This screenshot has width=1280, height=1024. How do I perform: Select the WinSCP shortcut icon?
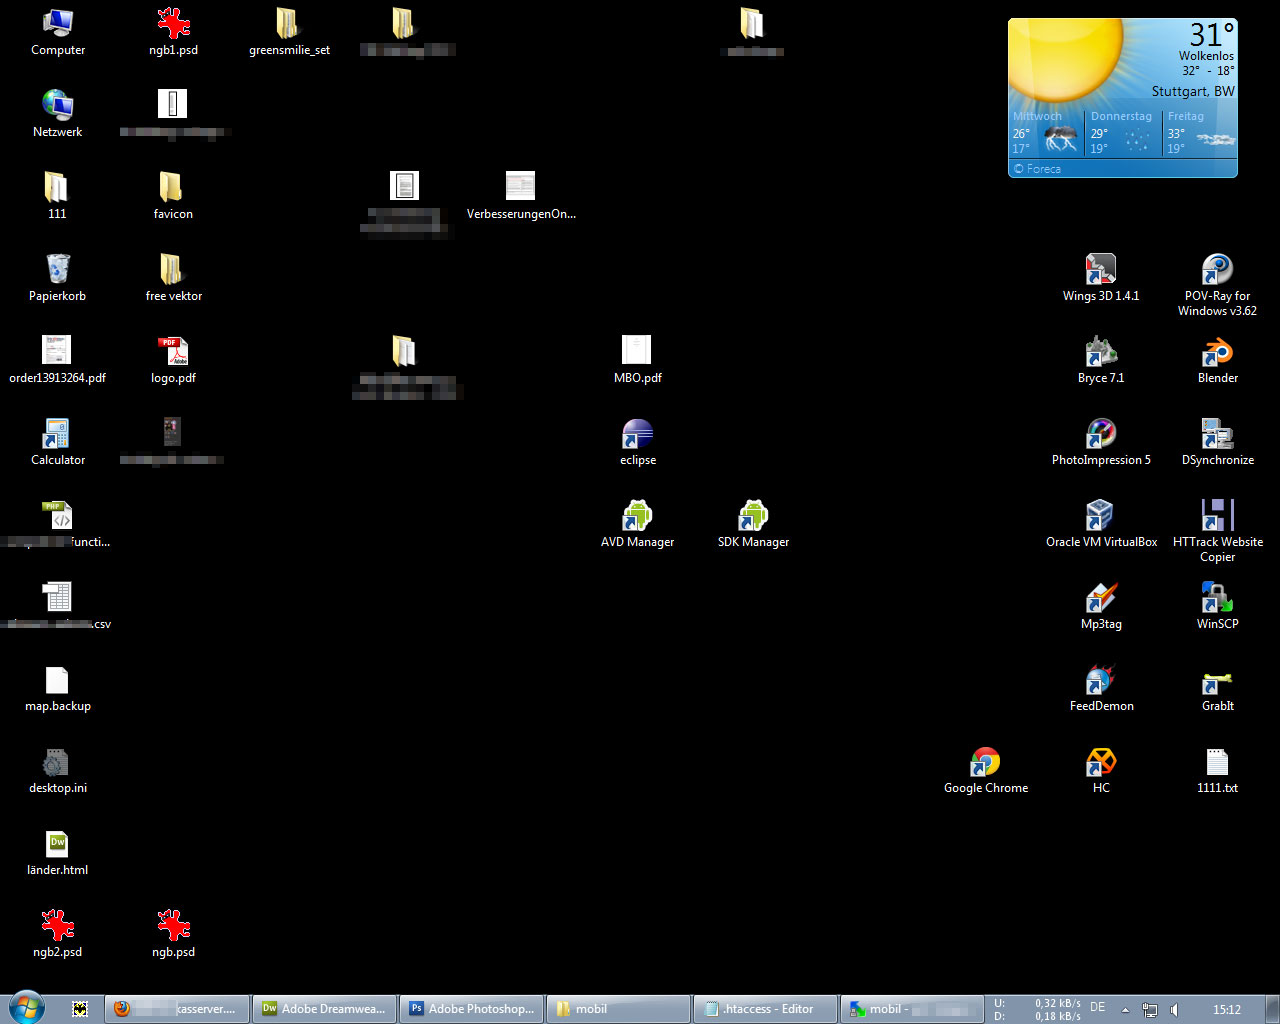pyautogui.click(x=1217, y=599)
